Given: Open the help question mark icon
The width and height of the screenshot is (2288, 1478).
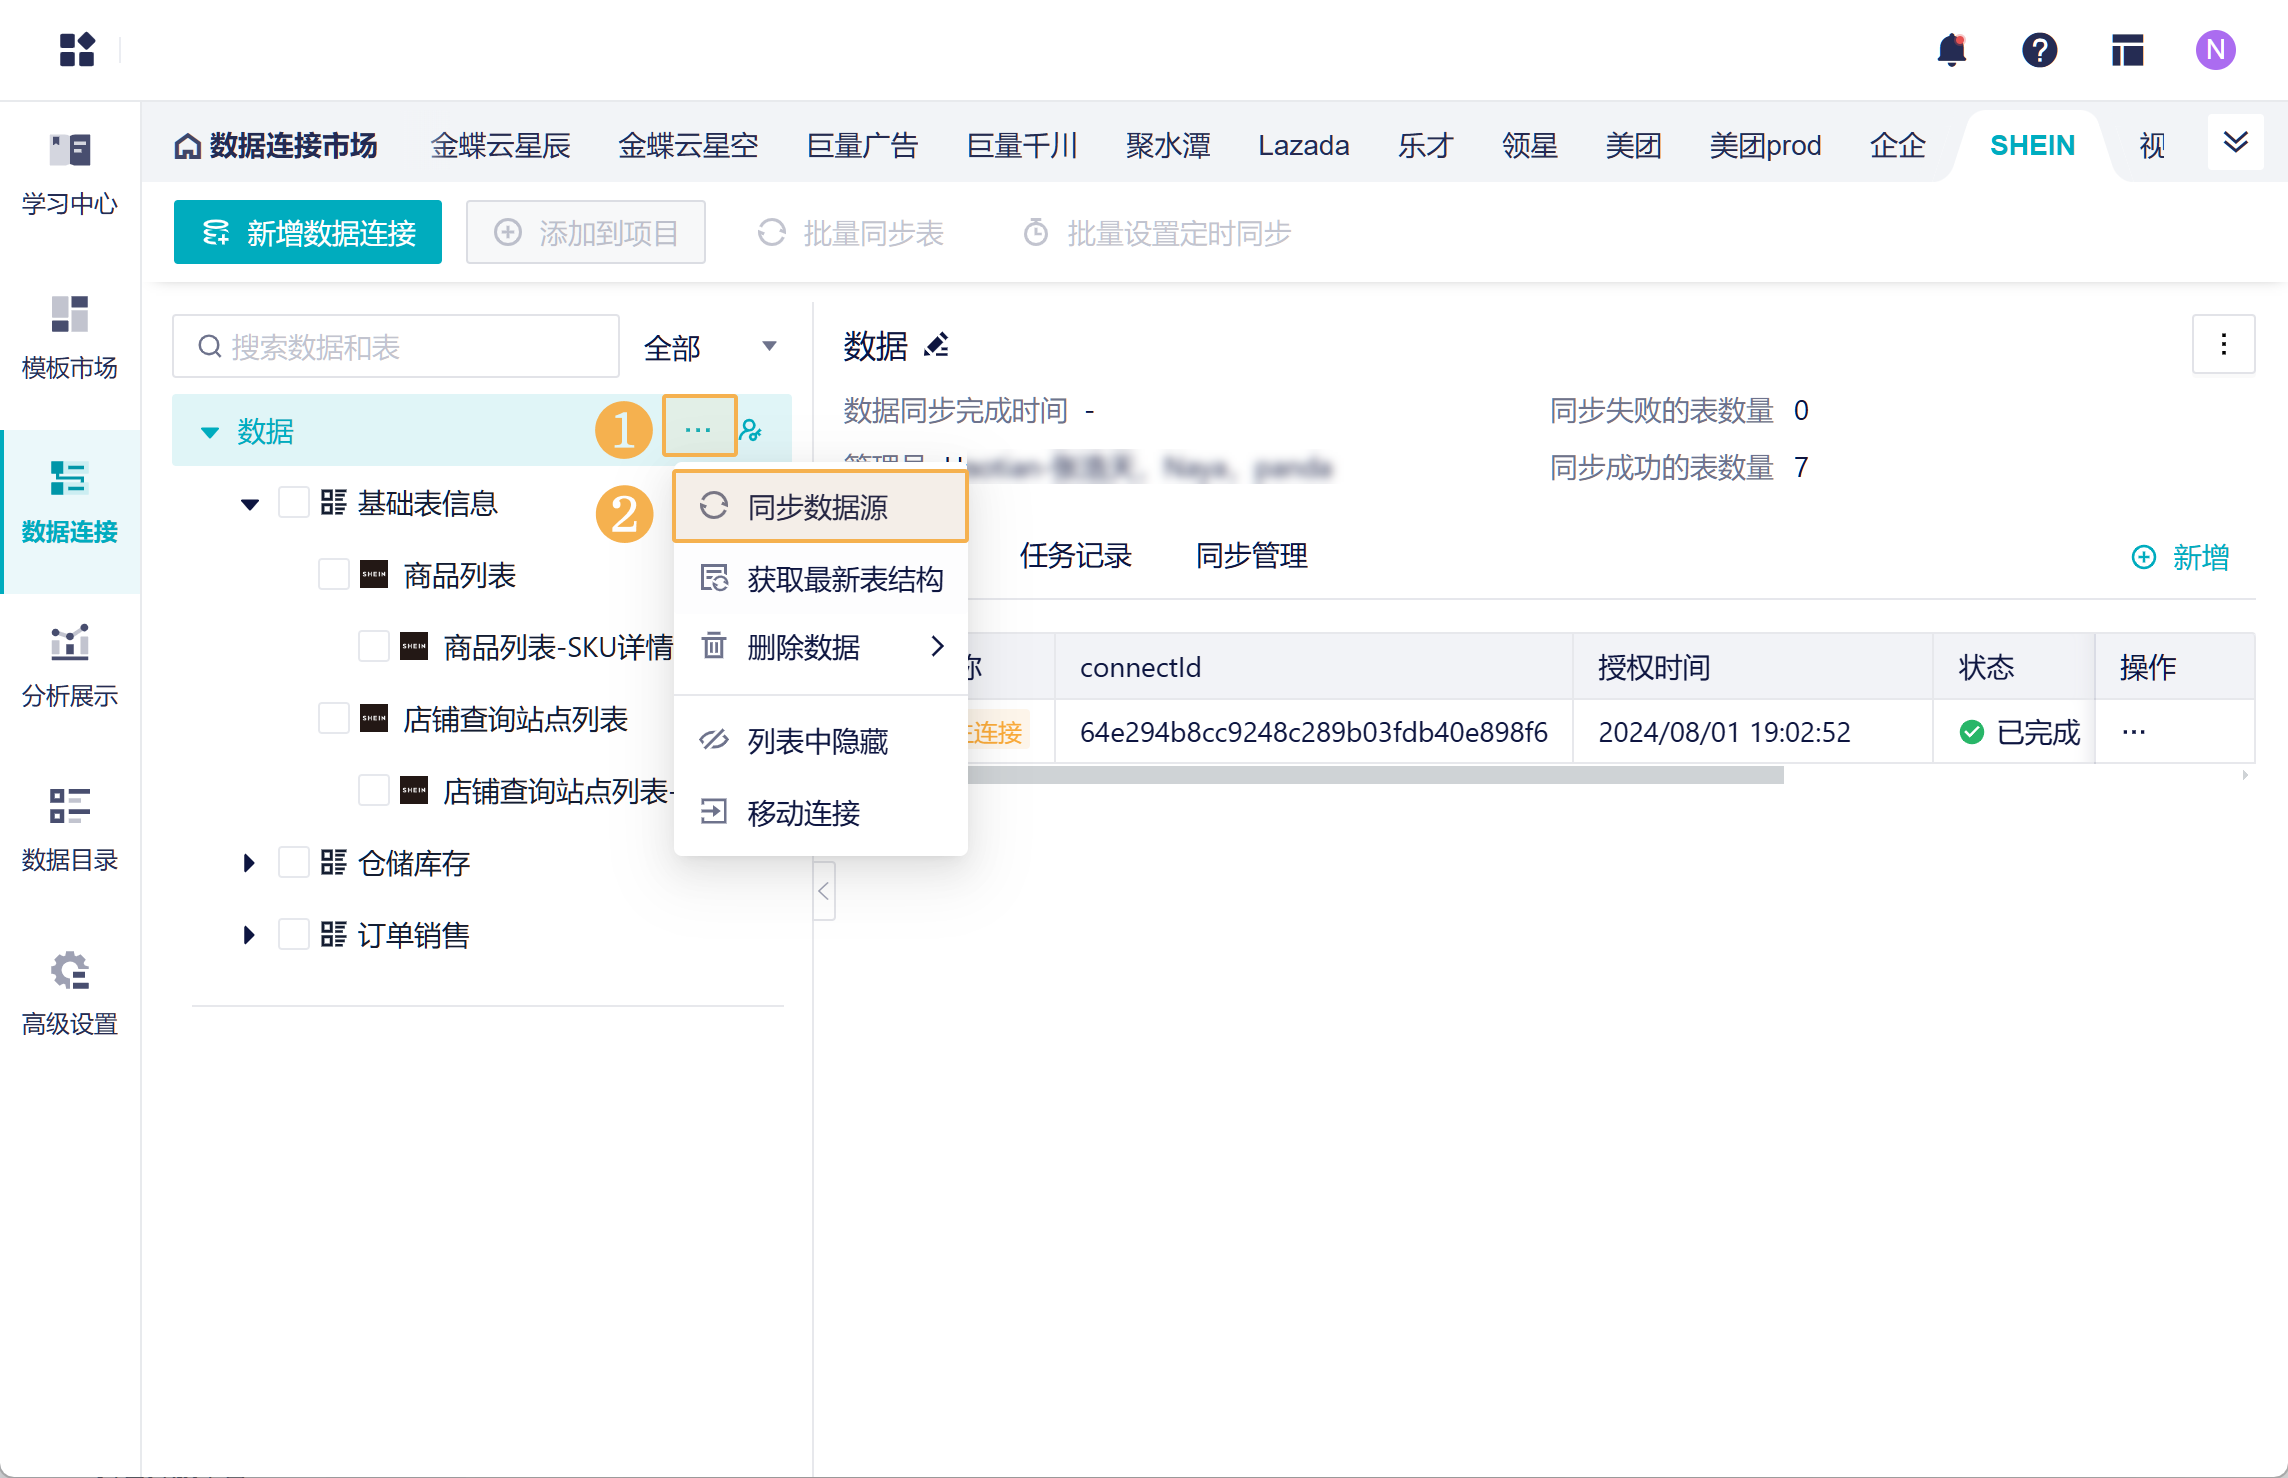Looking at the screenshot, I should 2039,49.
